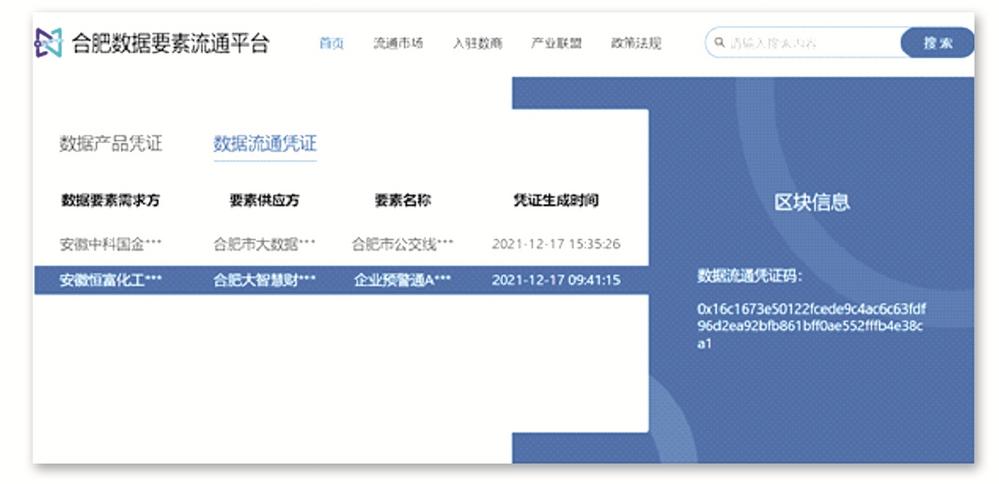999x484 pixels.
Task: Click the search magnifier icon
Action: click(x=720, y=43)
